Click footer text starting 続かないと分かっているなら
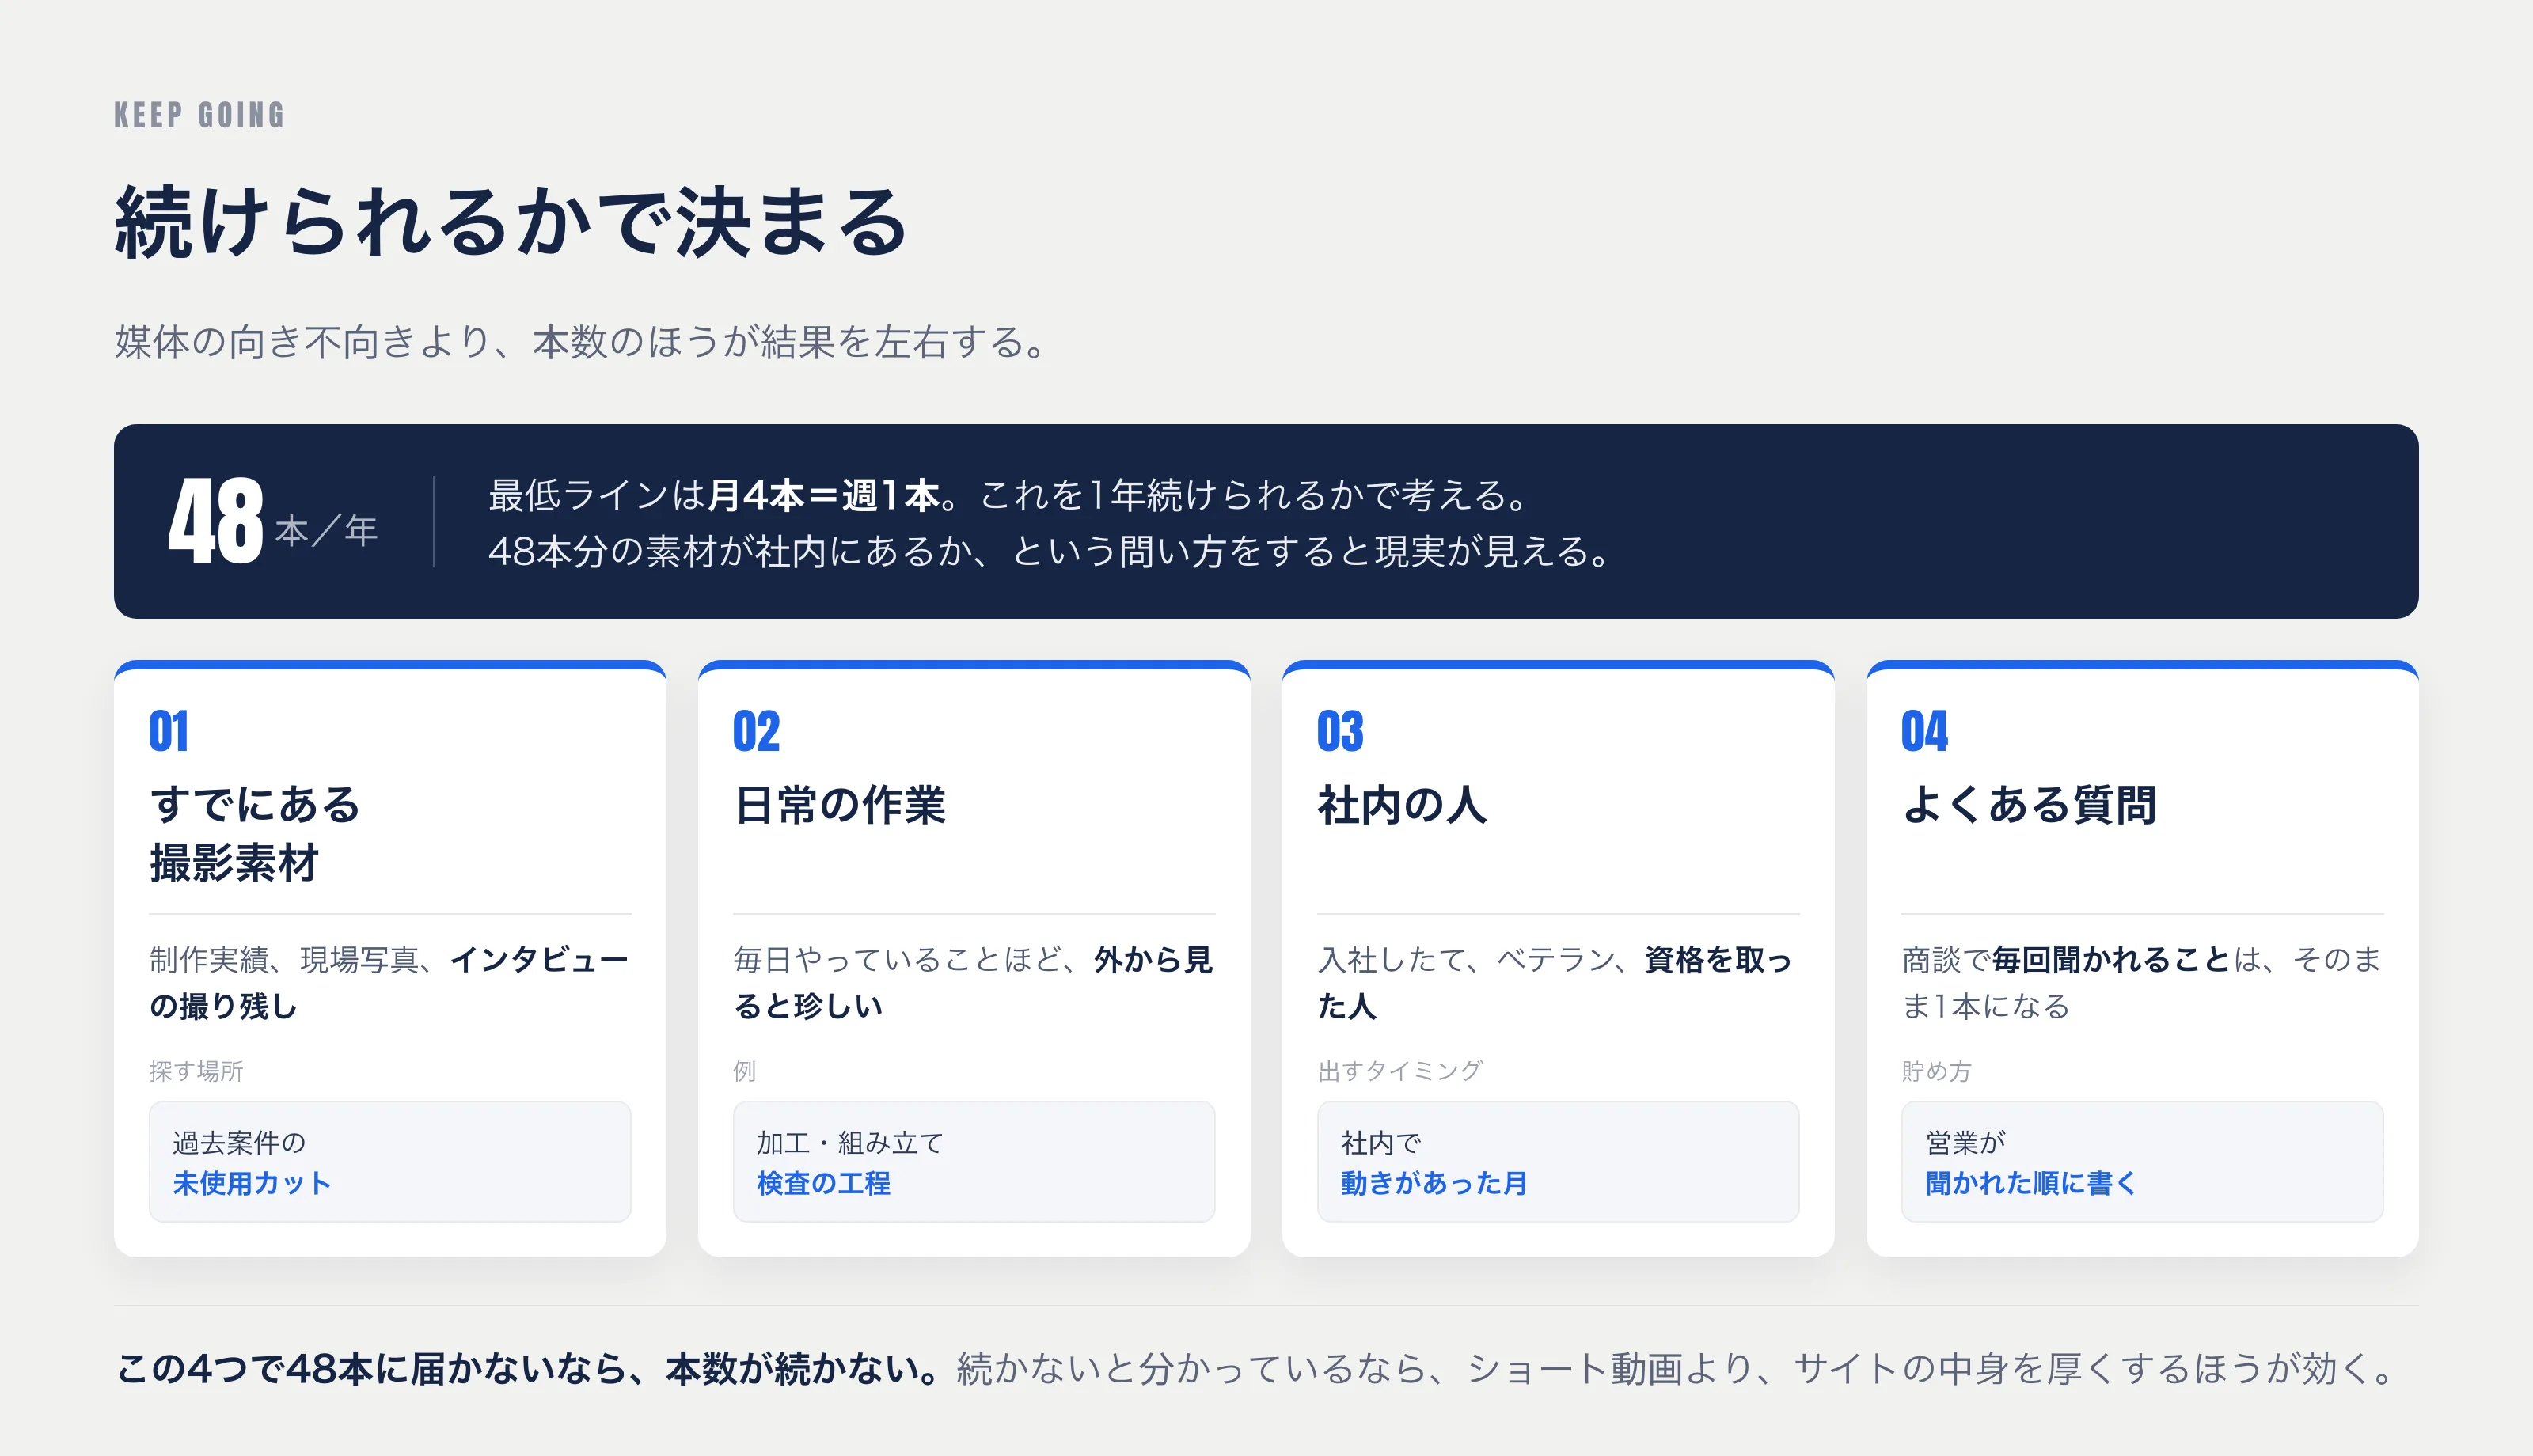Viewport: 2533px width, 1456px height. [x=1675, y=1369]
